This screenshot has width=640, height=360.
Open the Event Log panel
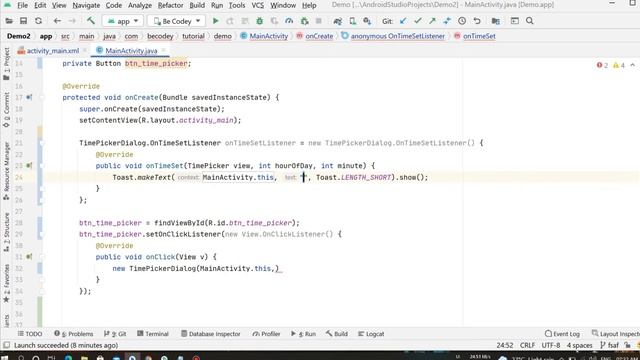coord(562,334)
